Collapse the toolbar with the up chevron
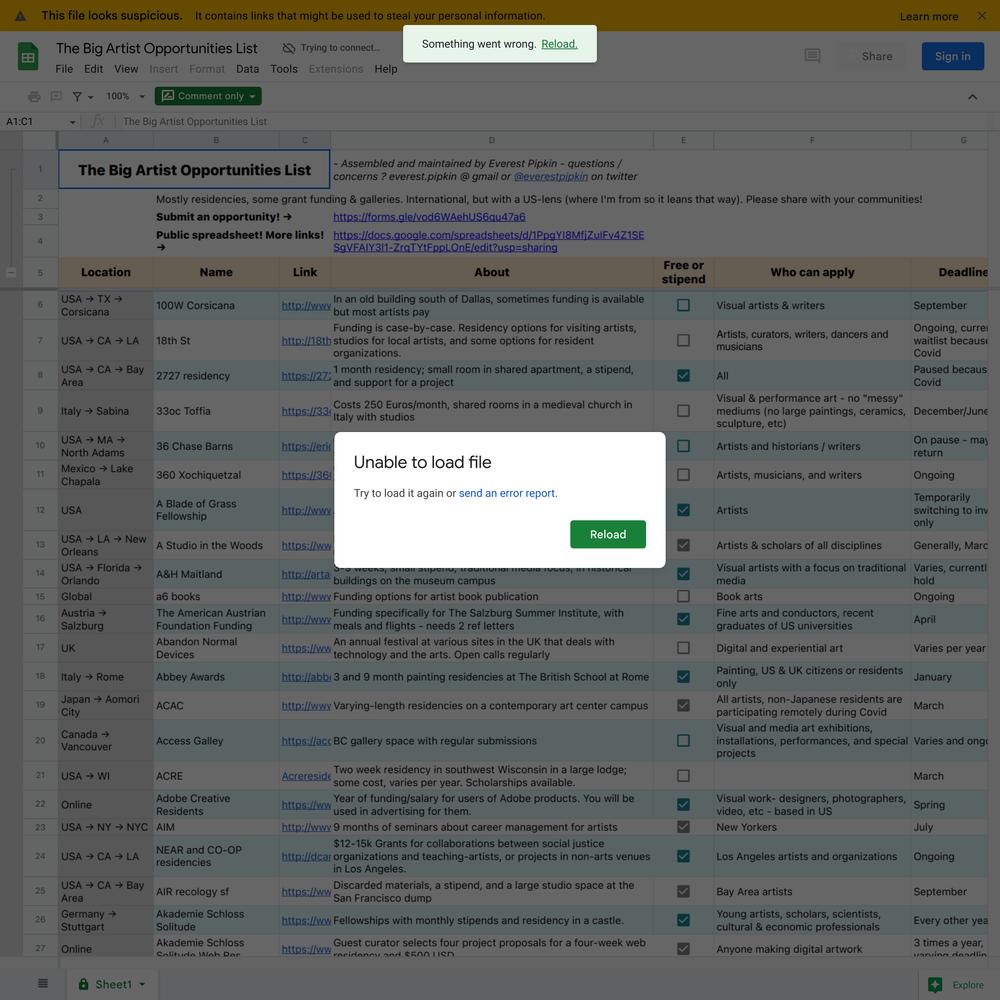Image resolution: width=1000 pixels, height=1000 pixels. [972, 97]
